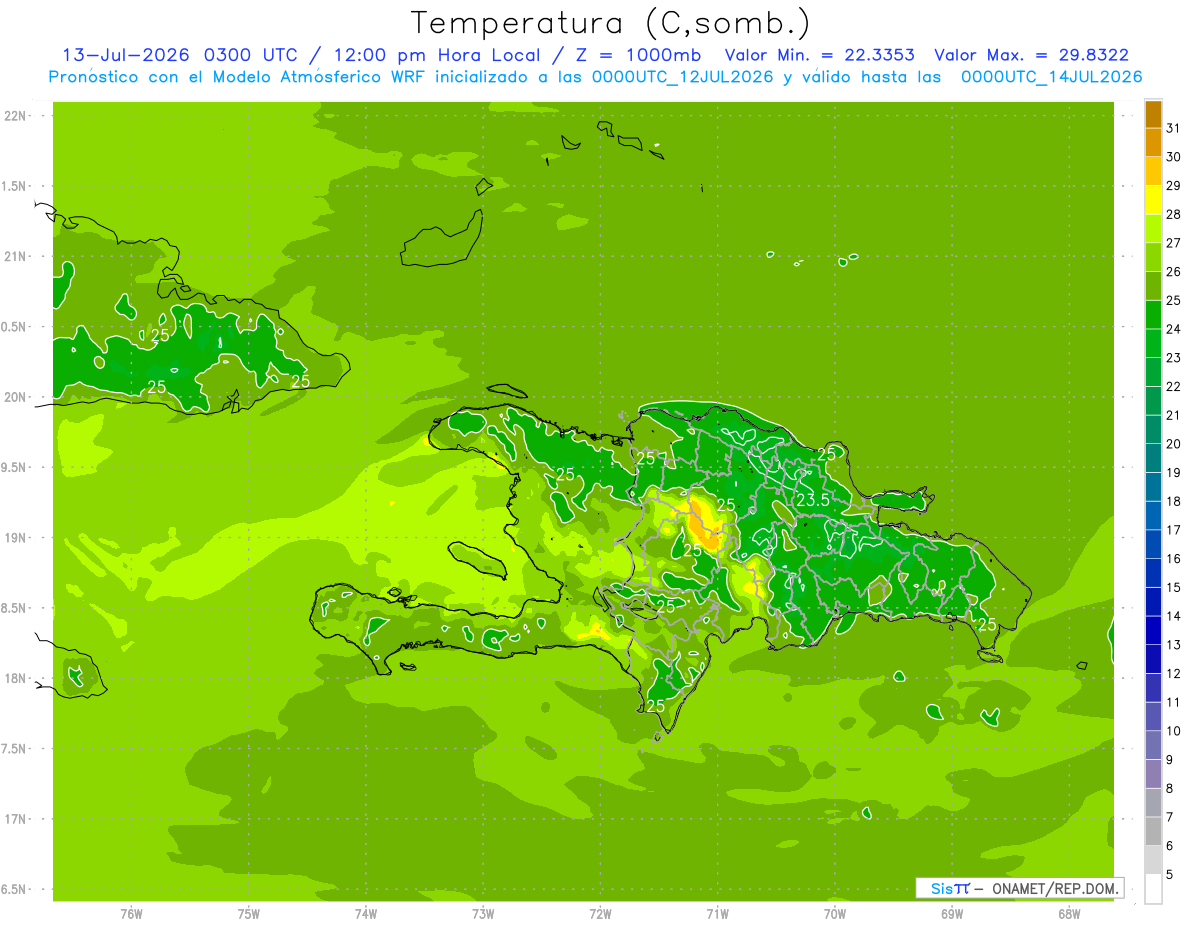
Task: Click the "22N" latitude label
Action: coord(16,116)
